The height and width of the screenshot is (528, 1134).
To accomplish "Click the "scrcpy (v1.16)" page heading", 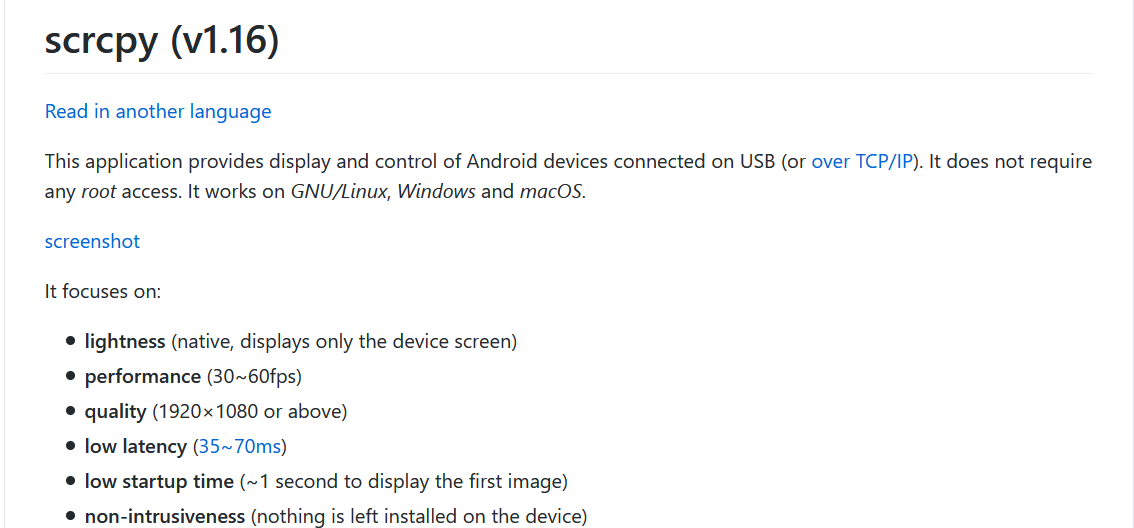I will (162, 41).
